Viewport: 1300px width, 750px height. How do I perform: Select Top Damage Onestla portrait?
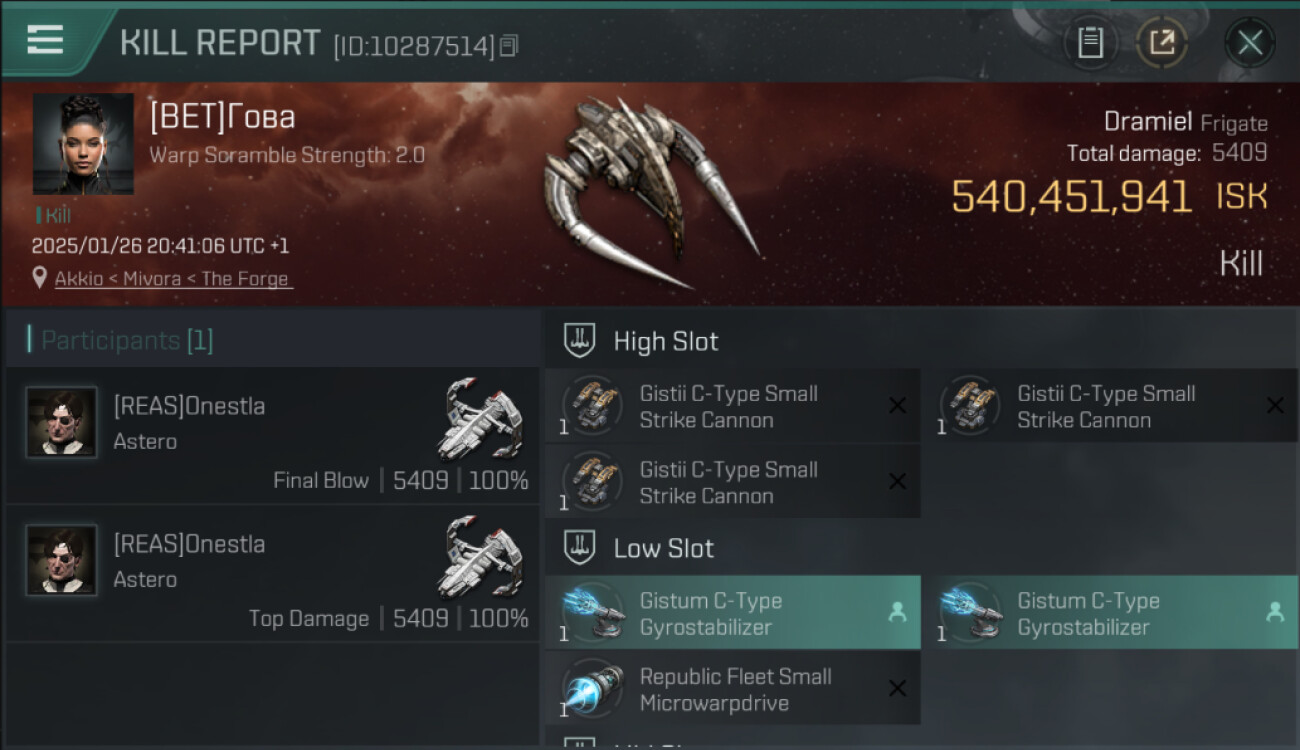coord(62,561)
